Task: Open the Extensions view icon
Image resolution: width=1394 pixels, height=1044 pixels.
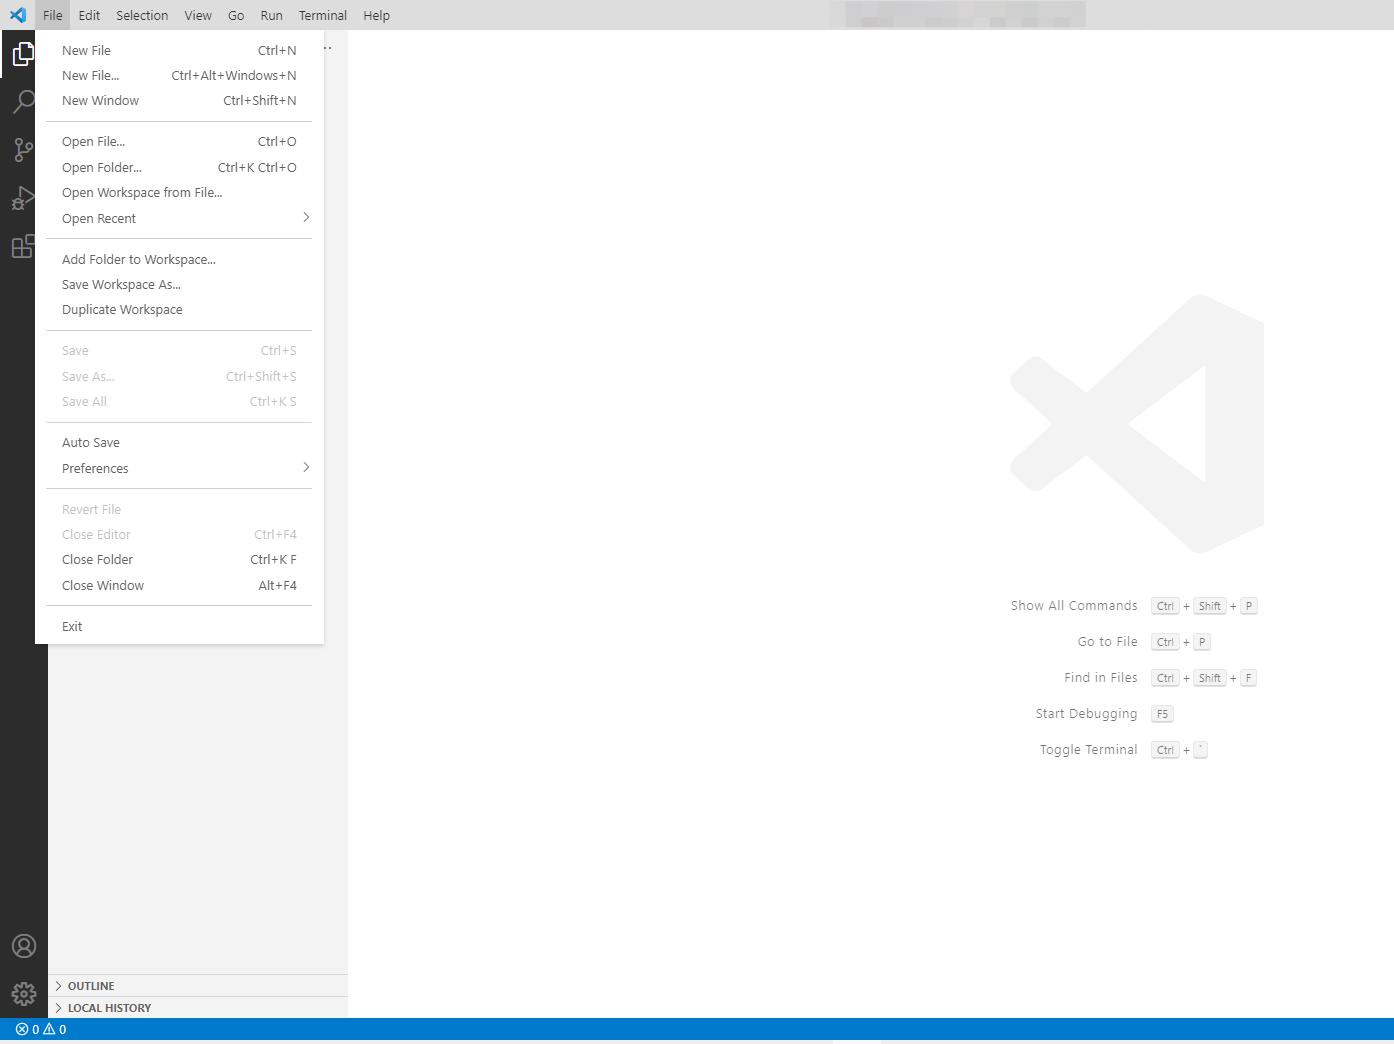Action: click(x=24, y=246)
